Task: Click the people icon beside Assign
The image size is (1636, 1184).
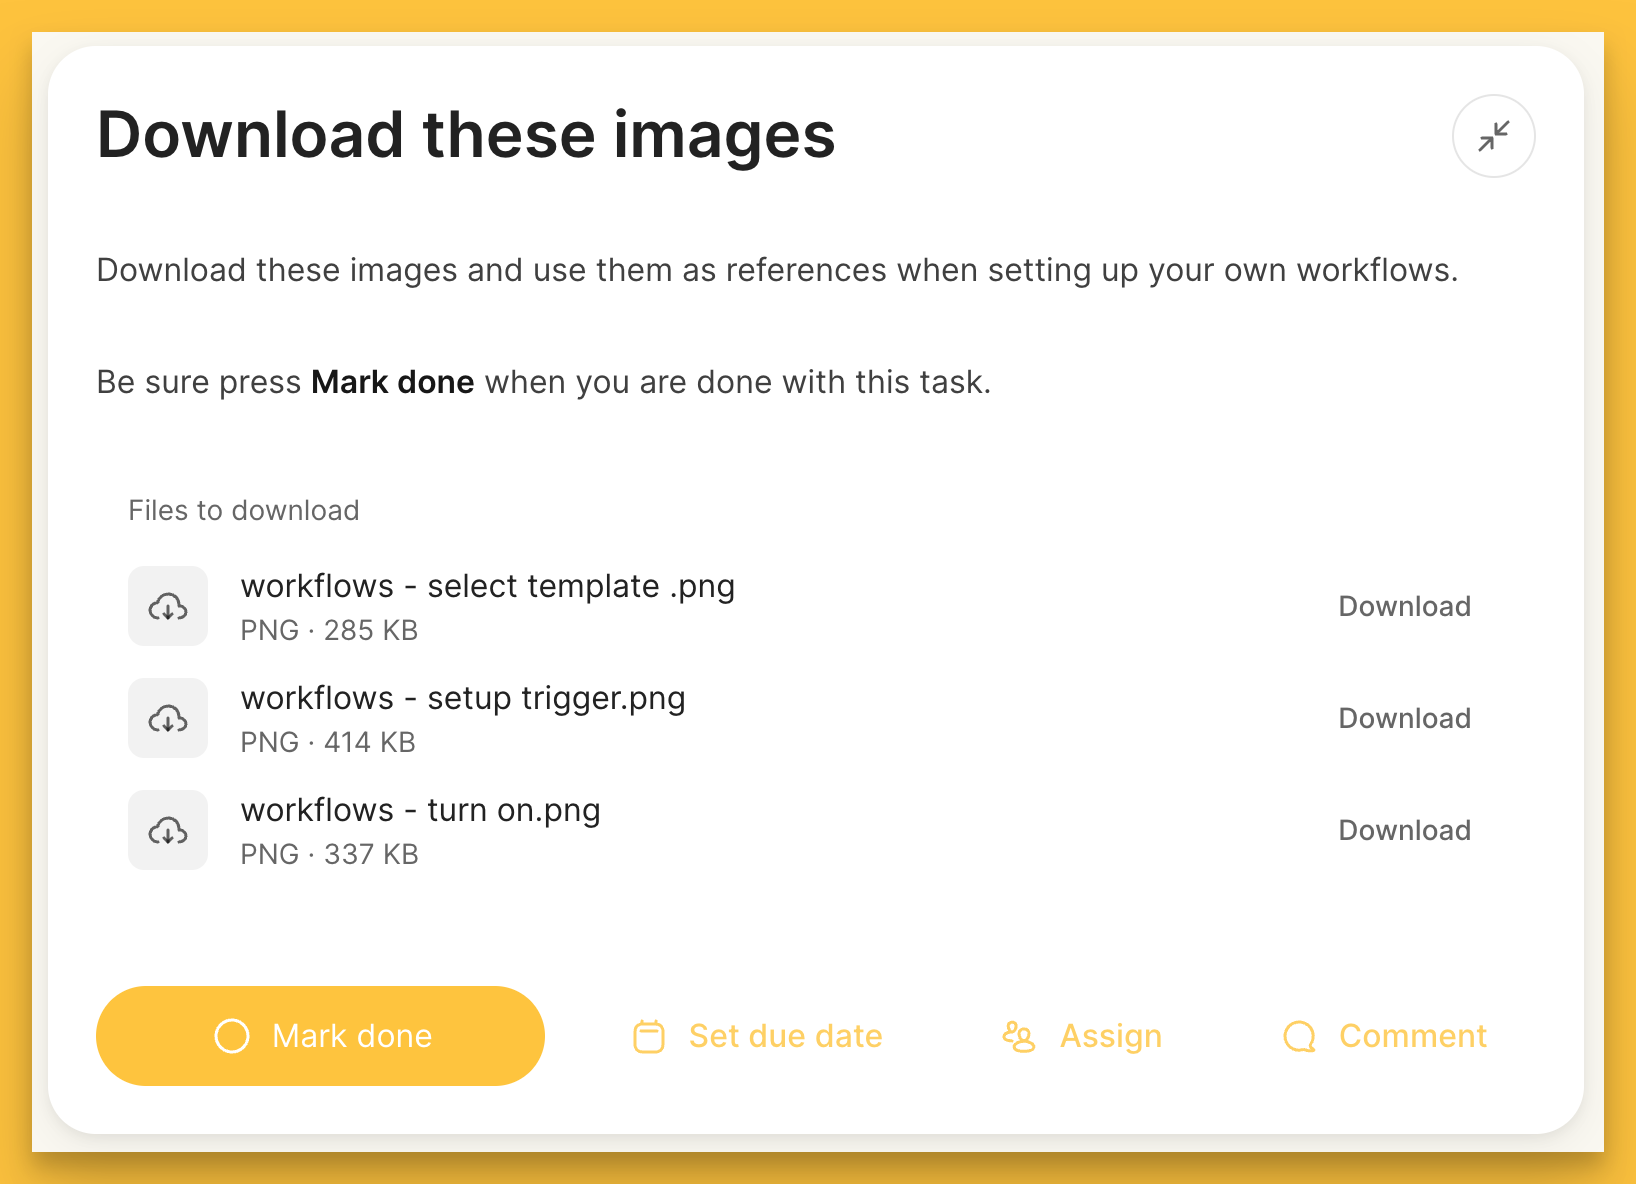Action: 1019,1036
